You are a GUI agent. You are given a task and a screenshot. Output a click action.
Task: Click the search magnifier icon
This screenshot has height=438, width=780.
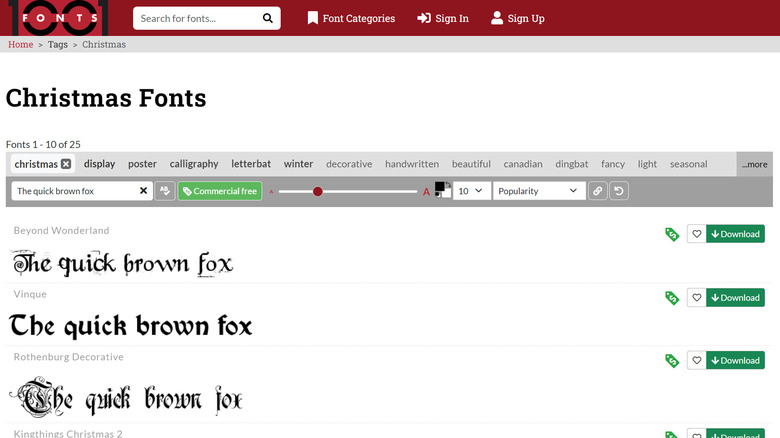pyautogui.click(x=268, y=18)
